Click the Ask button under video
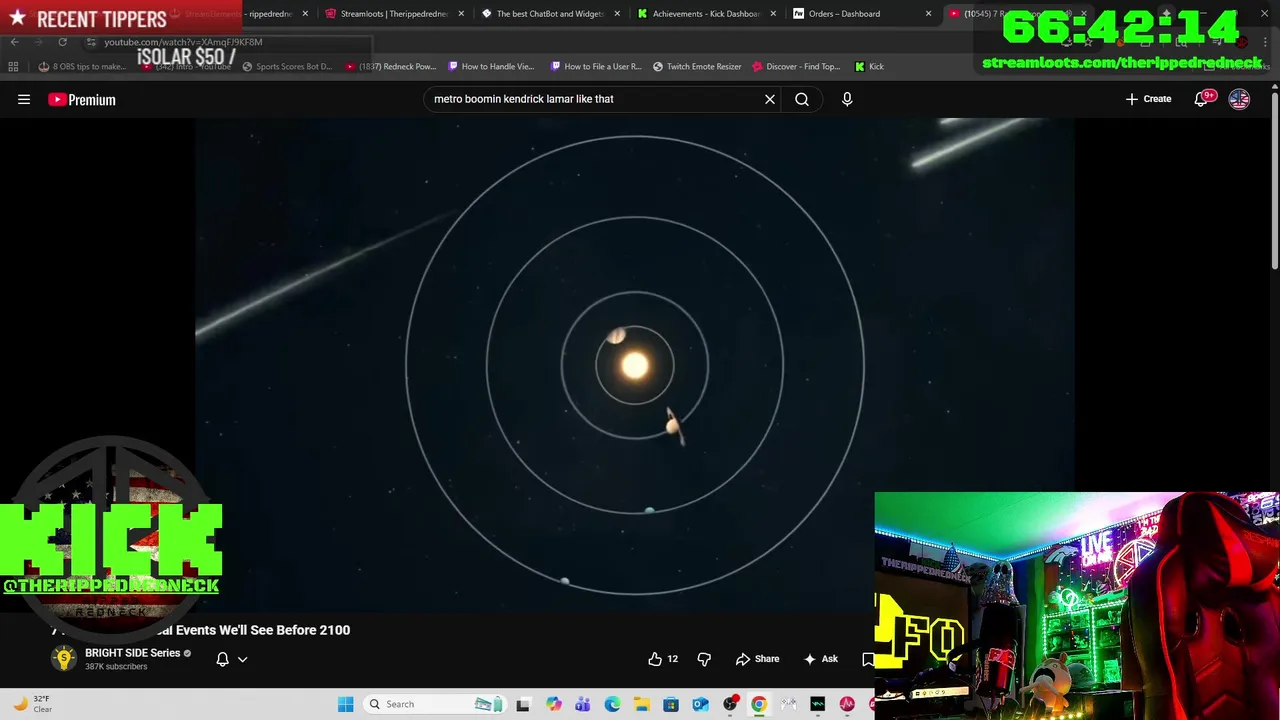The height and width of the screenshot is (720, 1280). click(821, 659)
